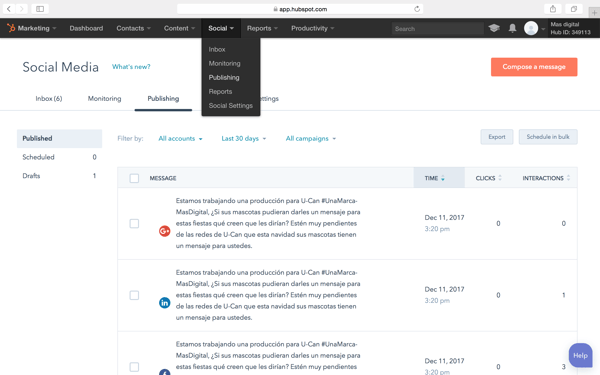Screen dimensions: 600x375
Task: Open the What's new? link
Action: click(x=131, y=67)
